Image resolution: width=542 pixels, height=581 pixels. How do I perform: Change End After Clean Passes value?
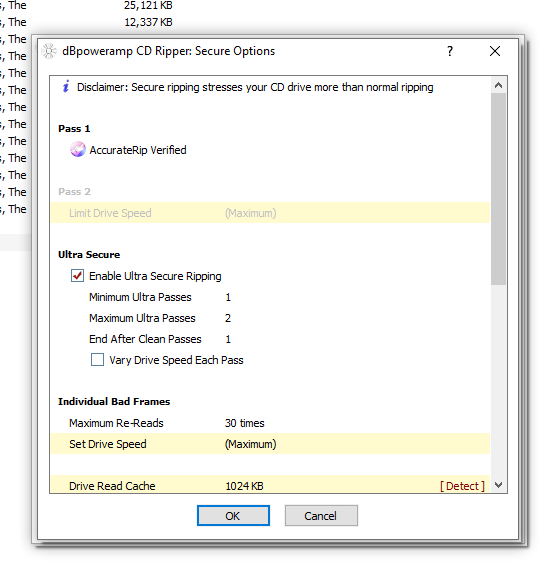tap(228, 339)
